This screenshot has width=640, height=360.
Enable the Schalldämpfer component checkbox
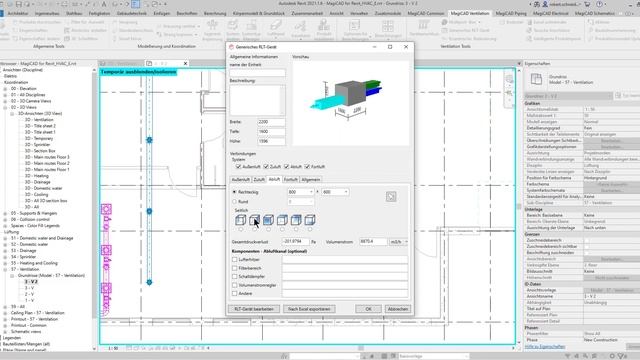point(235,276)
